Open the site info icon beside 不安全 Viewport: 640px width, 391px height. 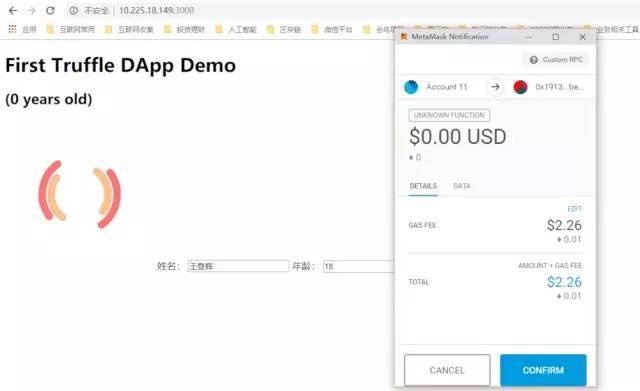click(x=74, y=11)
